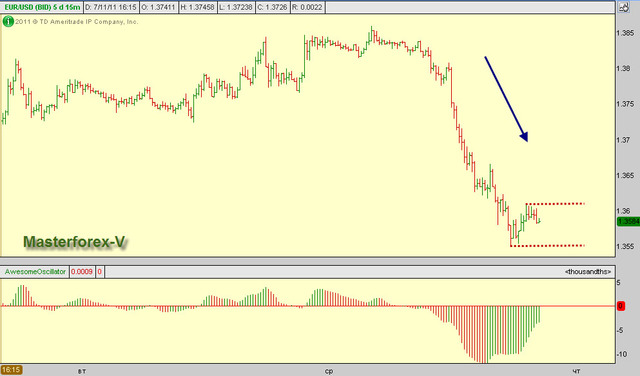The height and width of the screenshot is (376, 640).
Task: Click the 5 label on the oscillator axis
Action: tap(619, 283)
